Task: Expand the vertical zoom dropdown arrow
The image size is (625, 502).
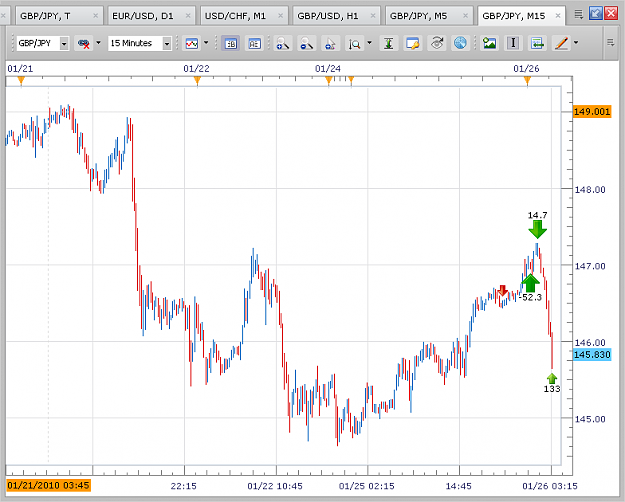Action: pyautogui.click(x=369, y=42)
